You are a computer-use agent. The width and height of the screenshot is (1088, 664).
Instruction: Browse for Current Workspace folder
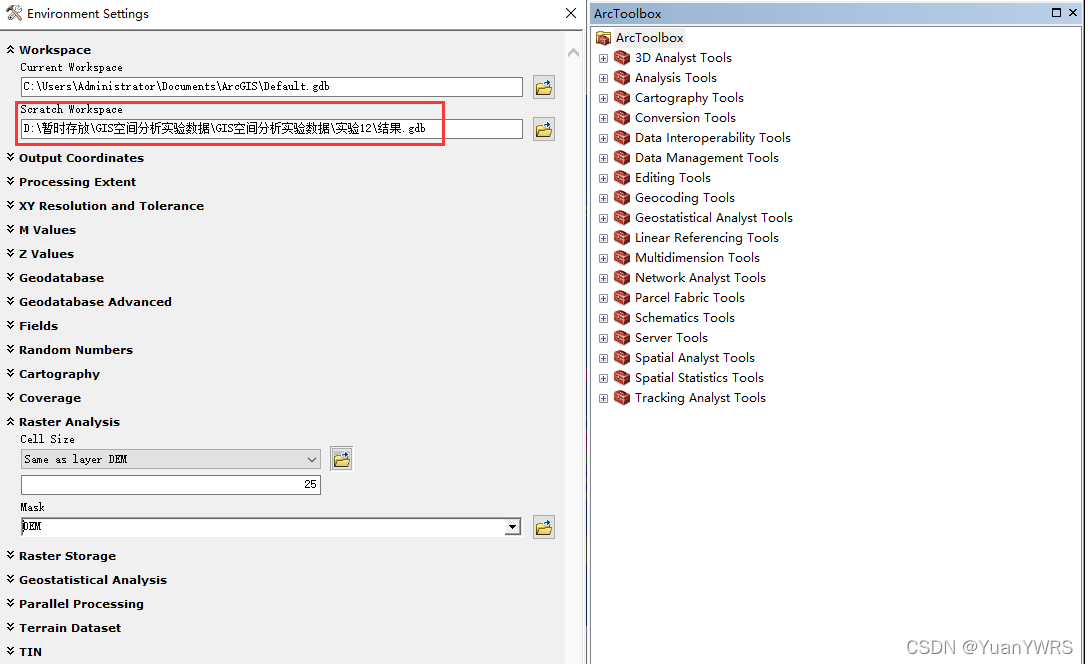pos(544,87)
